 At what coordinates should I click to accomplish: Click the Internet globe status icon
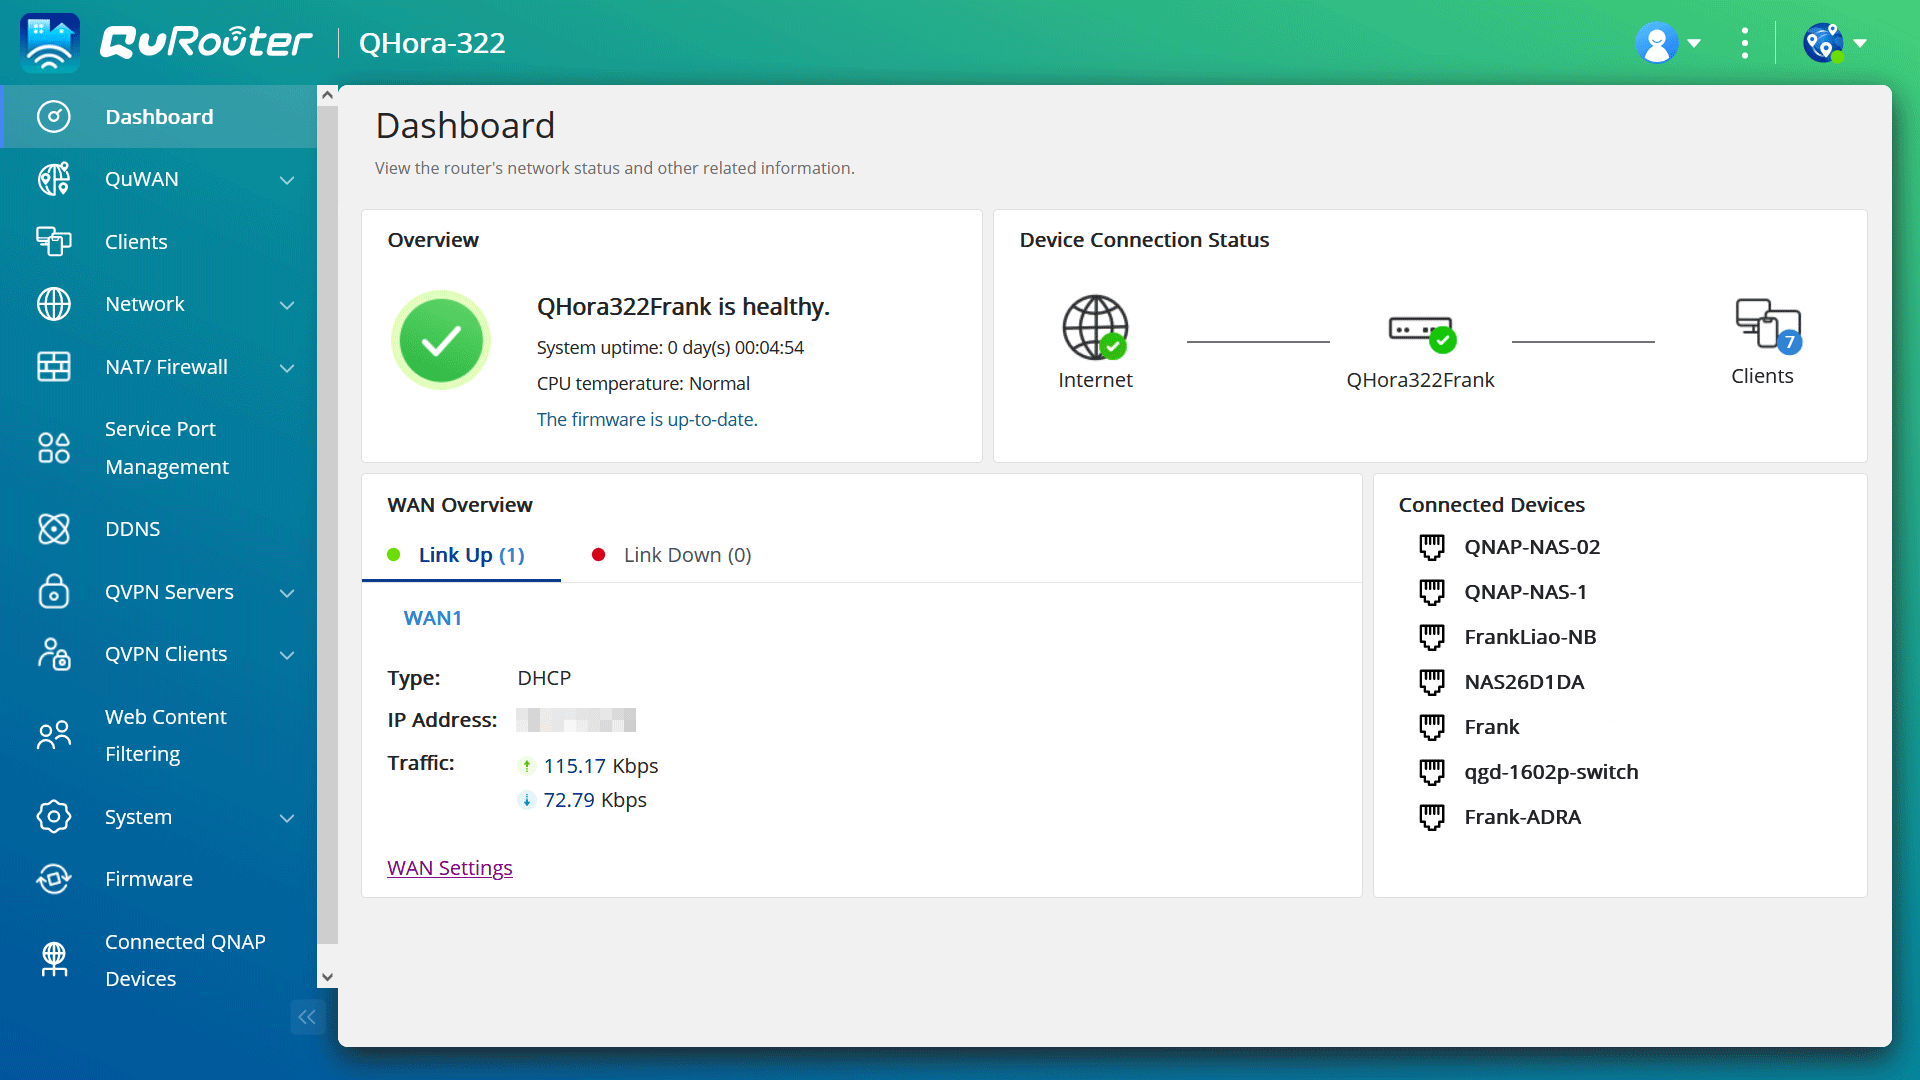(1095, 328)
